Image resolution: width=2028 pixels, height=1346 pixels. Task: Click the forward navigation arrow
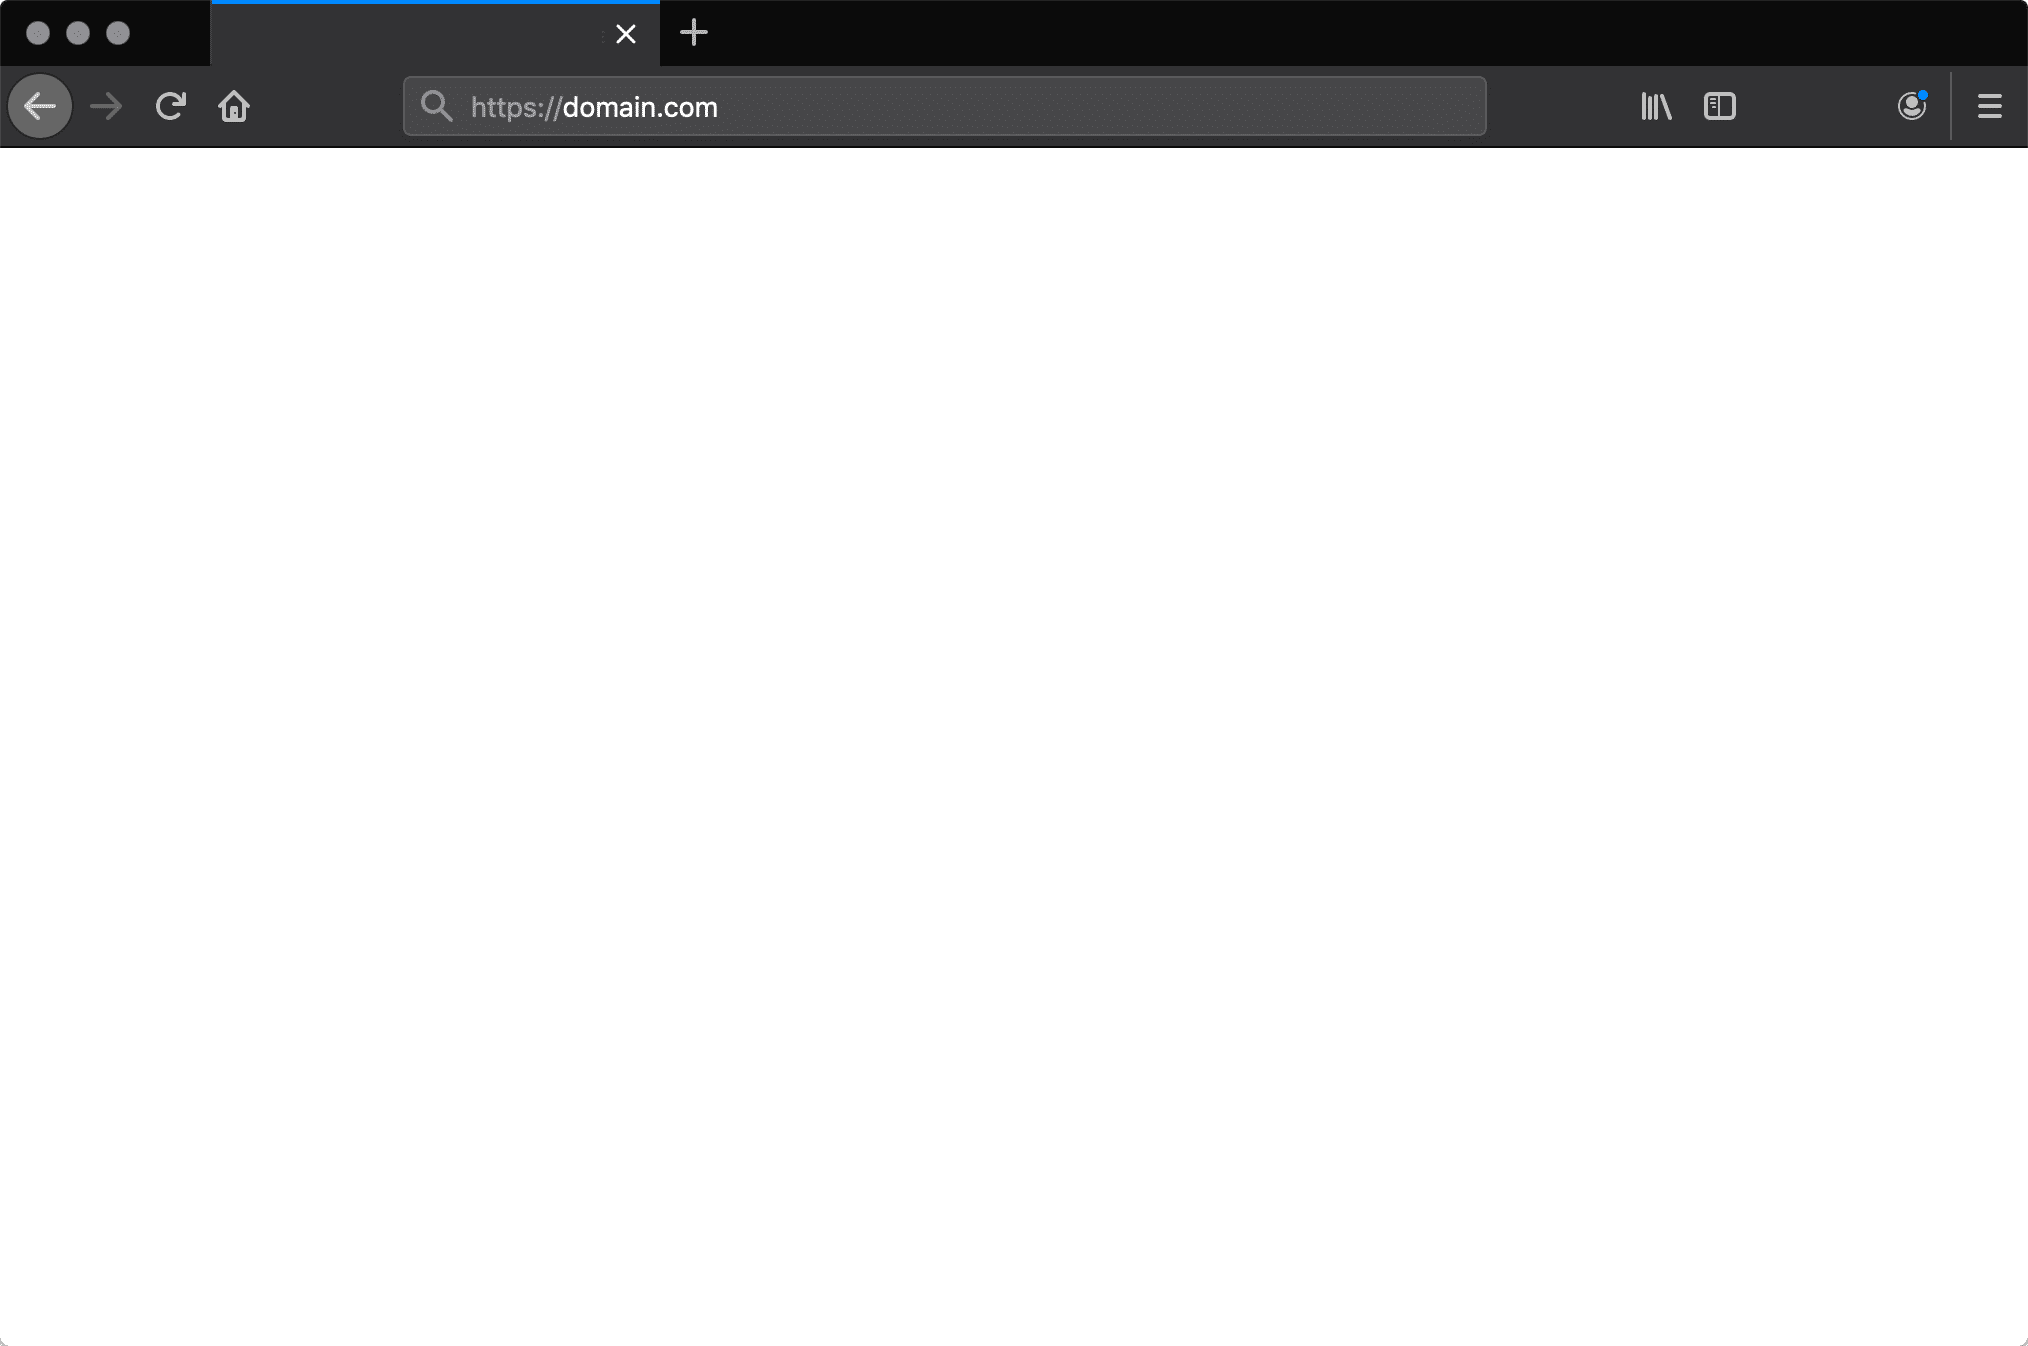[107, 105]
